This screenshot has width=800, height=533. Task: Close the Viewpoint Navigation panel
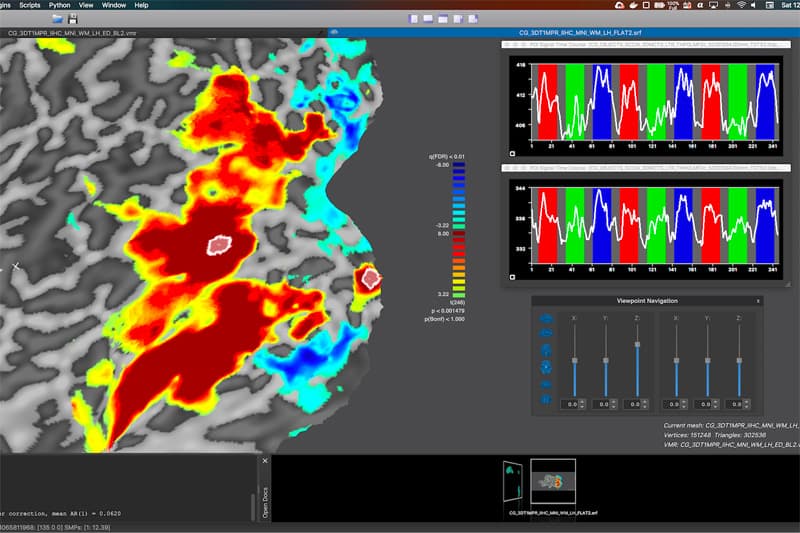[x=758, y=301]
